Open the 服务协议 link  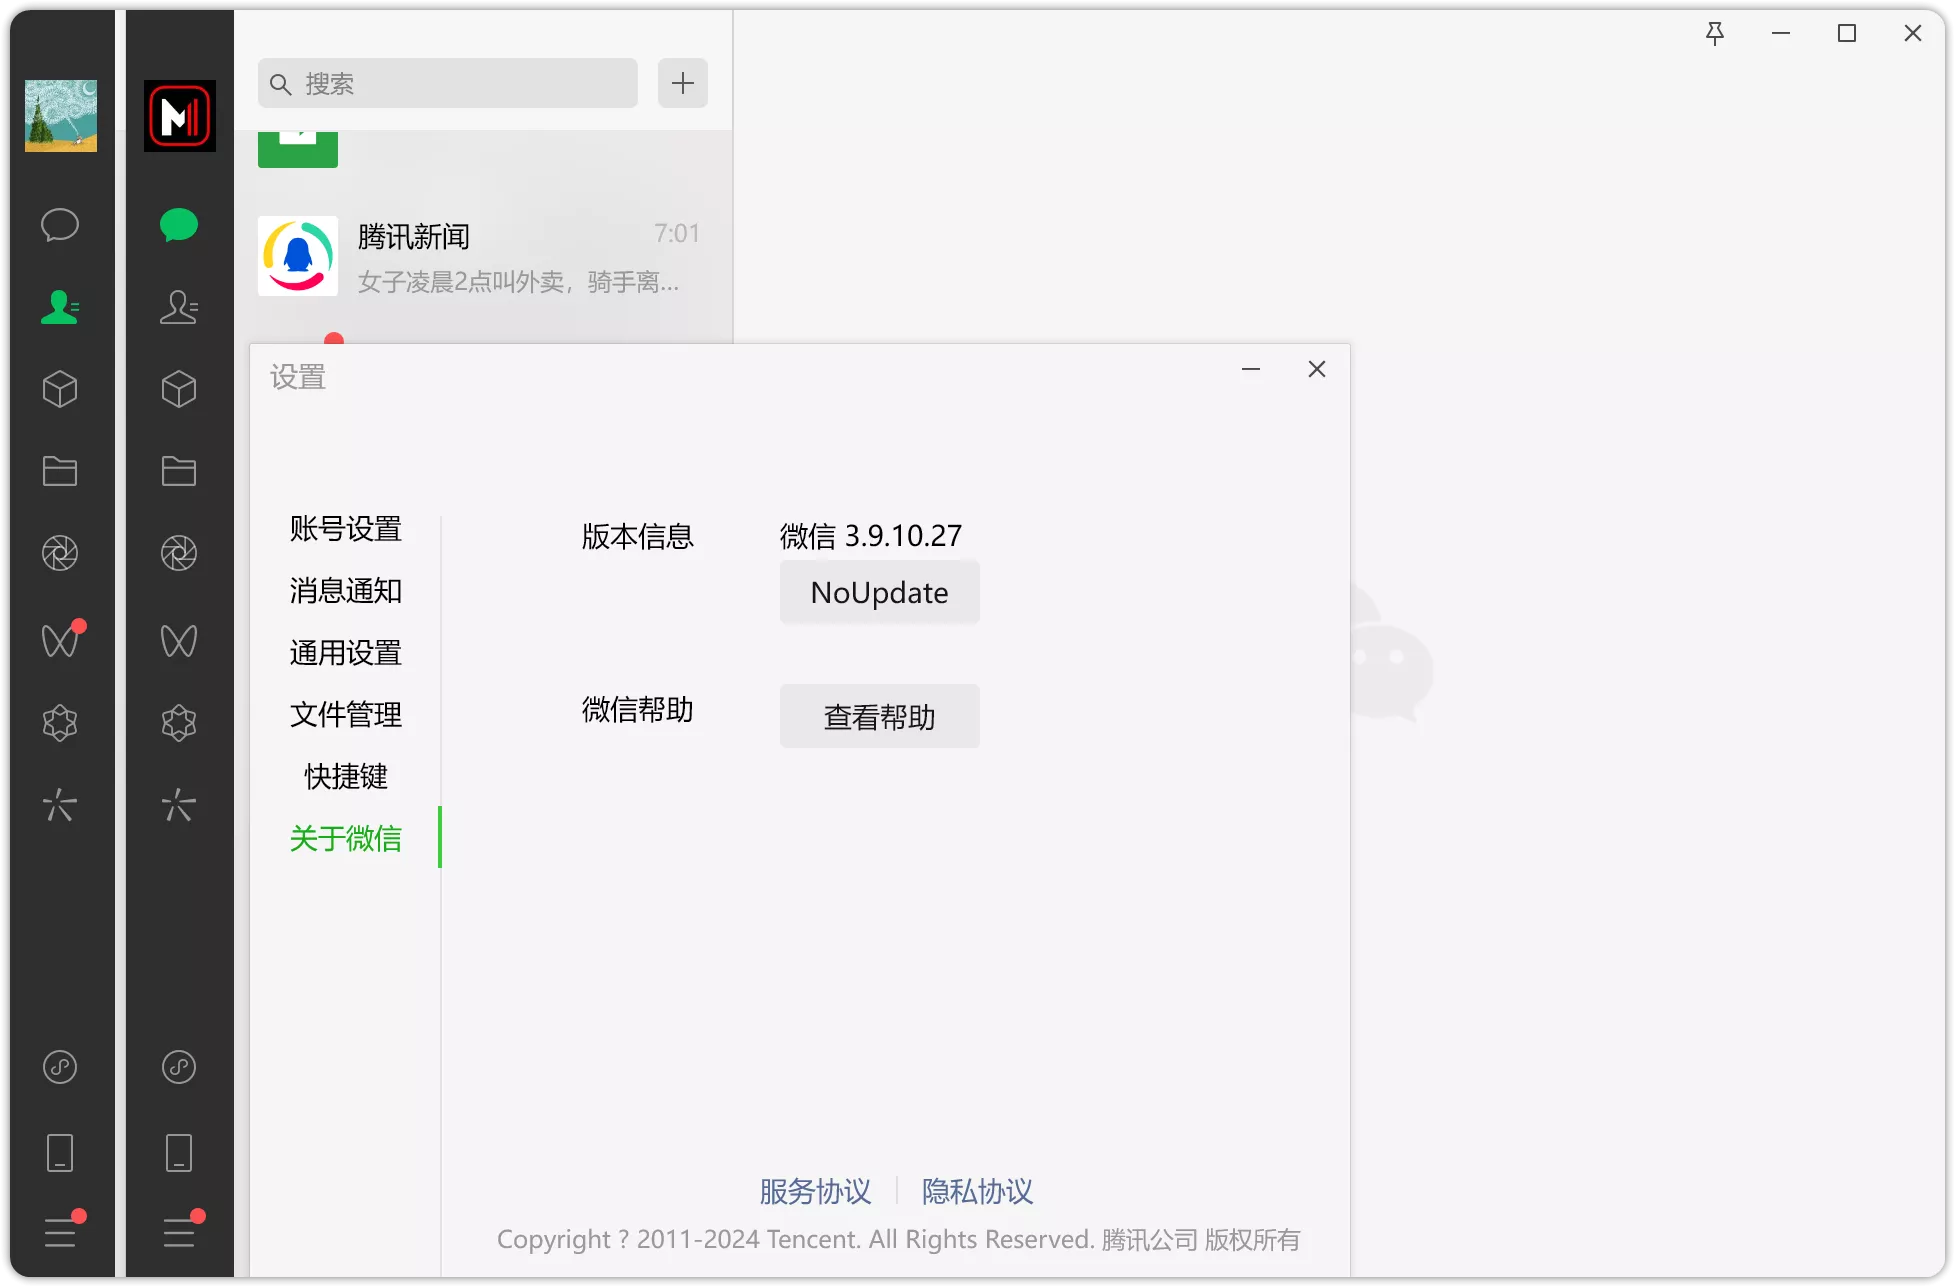(x=815, y=1191)
